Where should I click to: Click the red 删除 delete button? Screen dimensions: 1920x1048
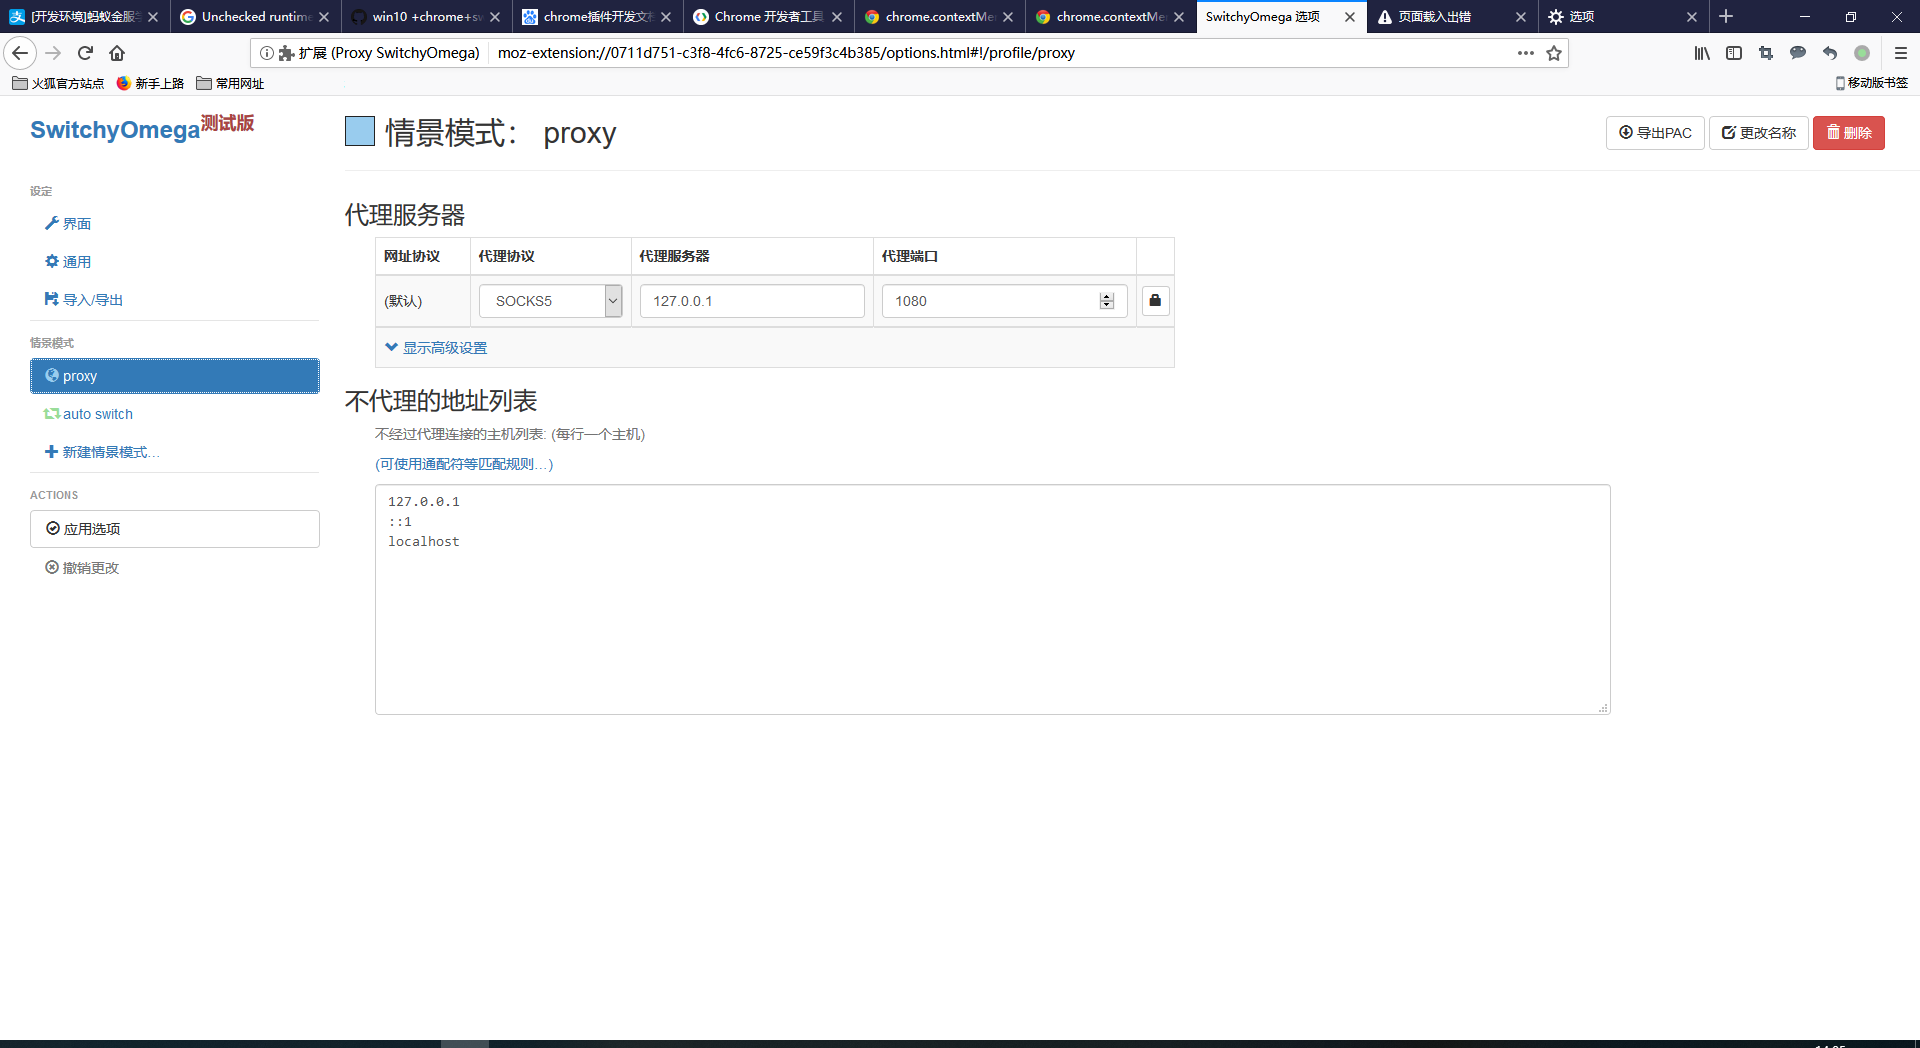pyautogui.click(x=1848, y=133)
